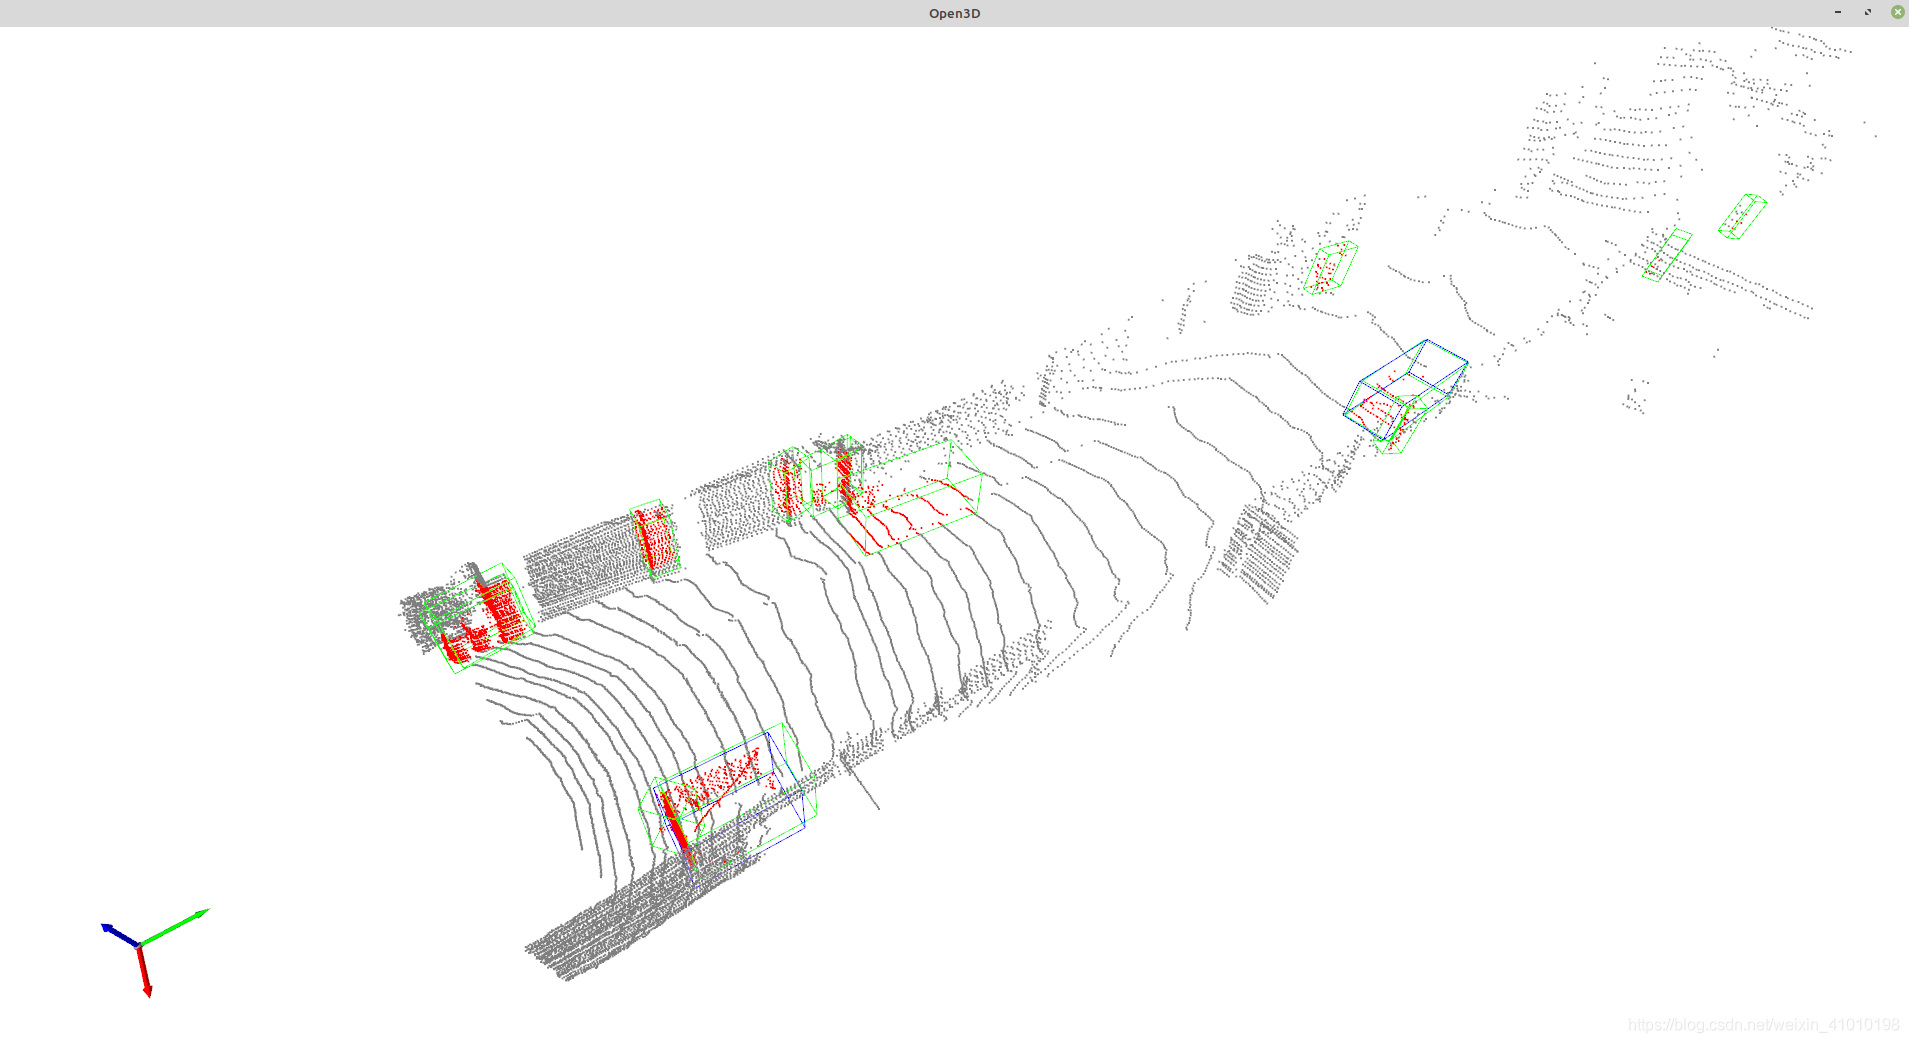The height and width of the screenshot is (1043, 1909).
Task: Minimize the Open3D window
Action: (x=1838, y=12)
